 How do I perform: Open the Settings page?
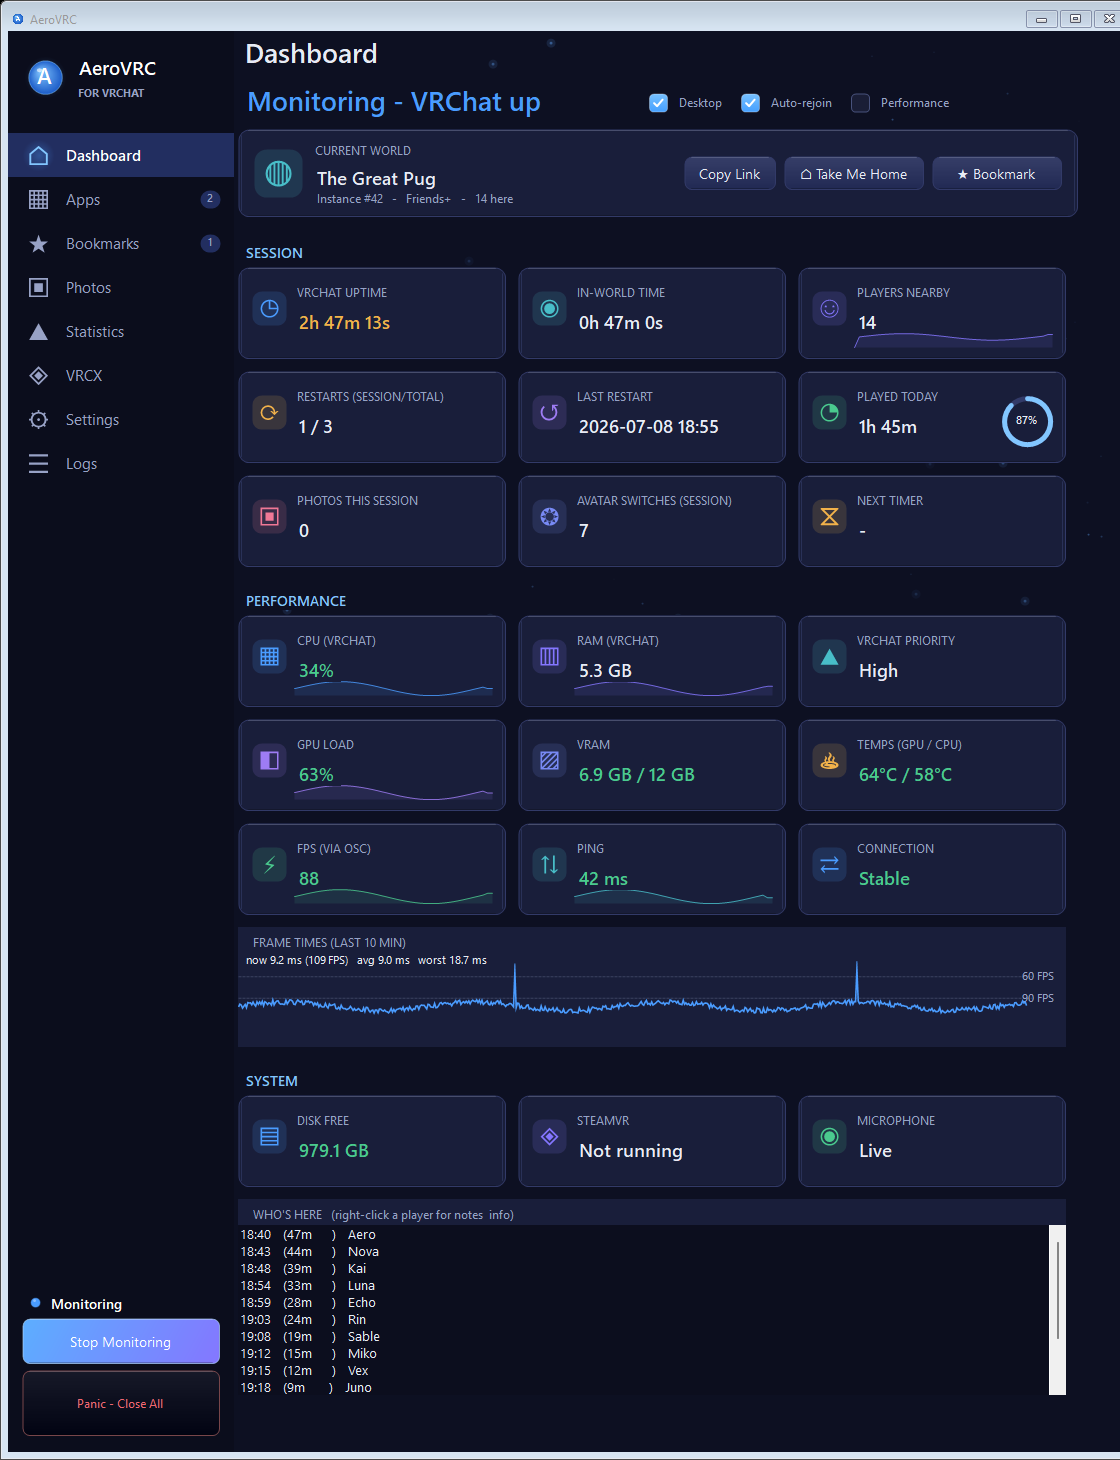pos(121,419)
